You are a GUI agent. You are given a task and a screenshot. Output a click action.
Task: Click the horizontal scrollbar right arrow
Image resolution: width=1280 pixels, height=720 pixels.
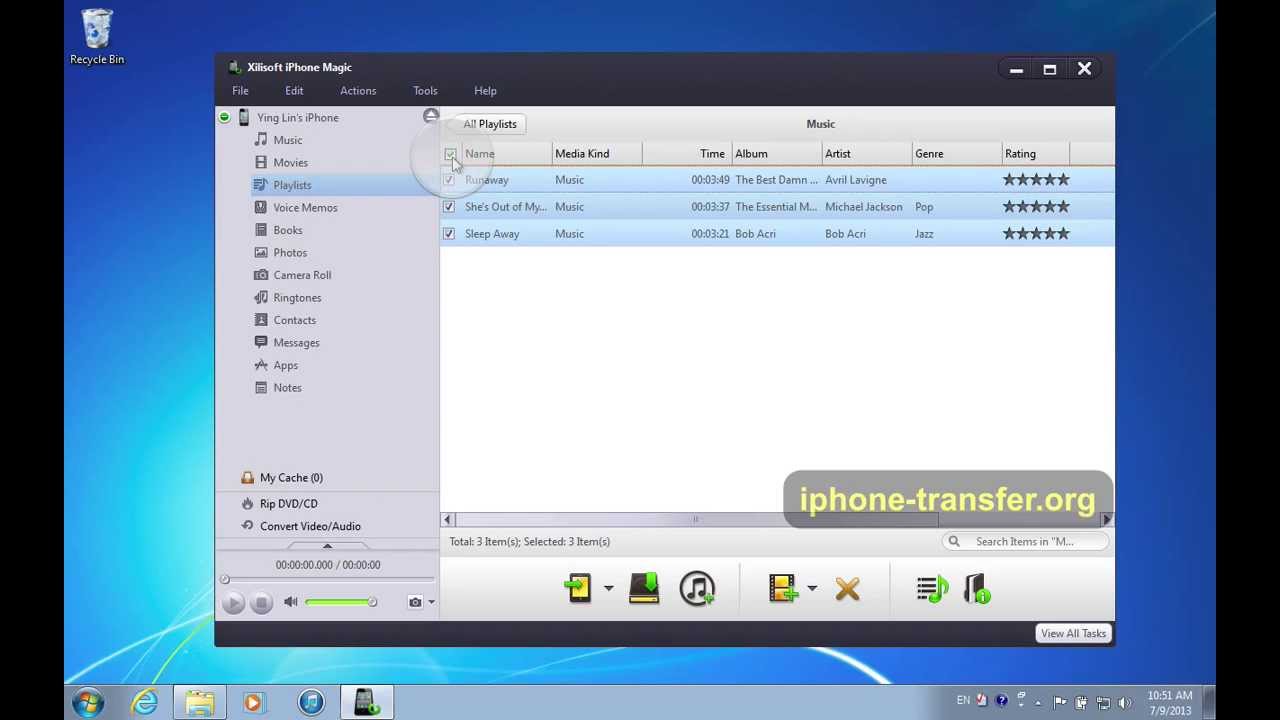[x=1106, y=520]
